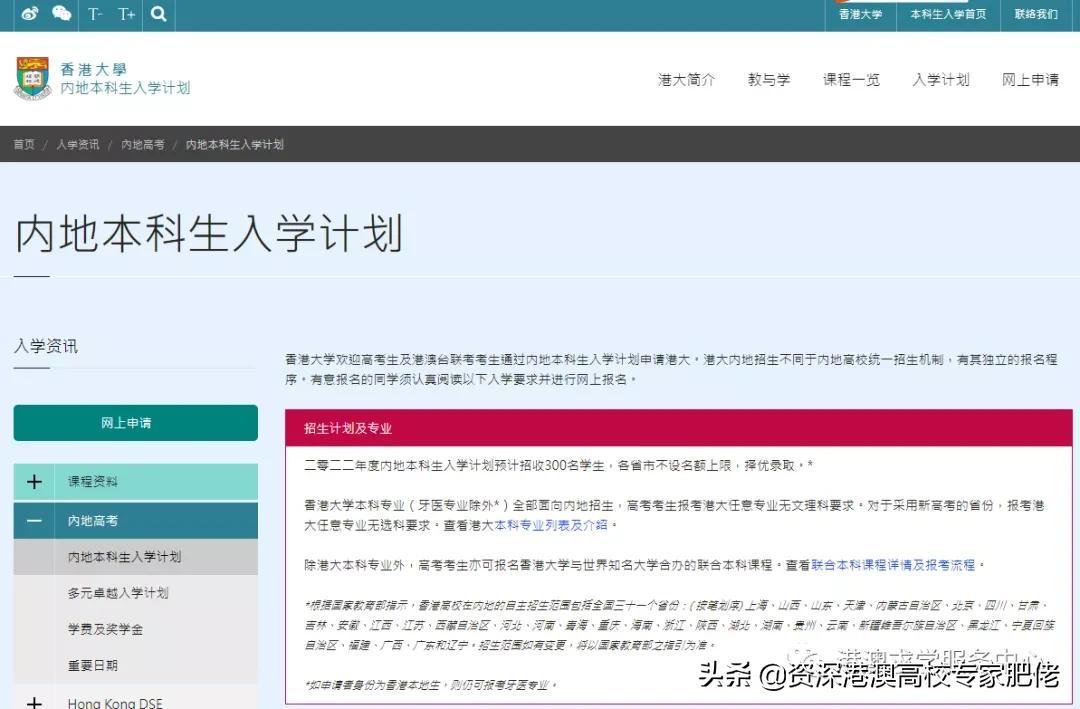
Task: Go to 首页 breadcrumb
Action: [24, 144]
